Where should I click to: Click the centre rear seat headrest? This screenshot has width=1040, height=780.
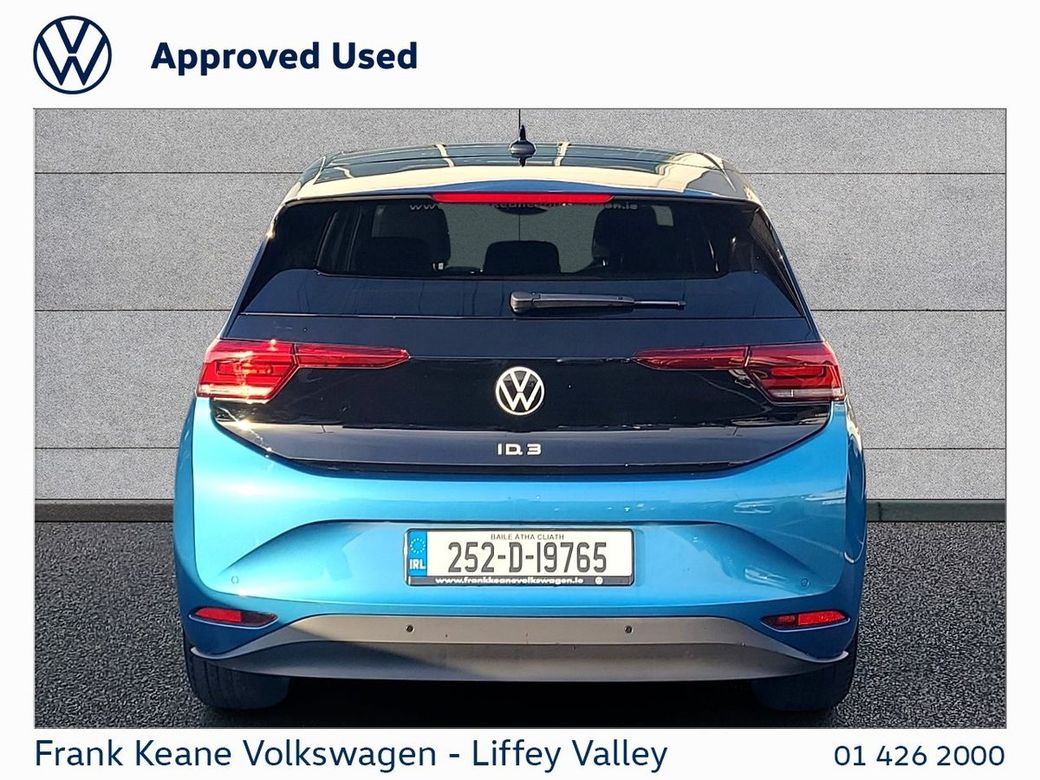[521, 257]
